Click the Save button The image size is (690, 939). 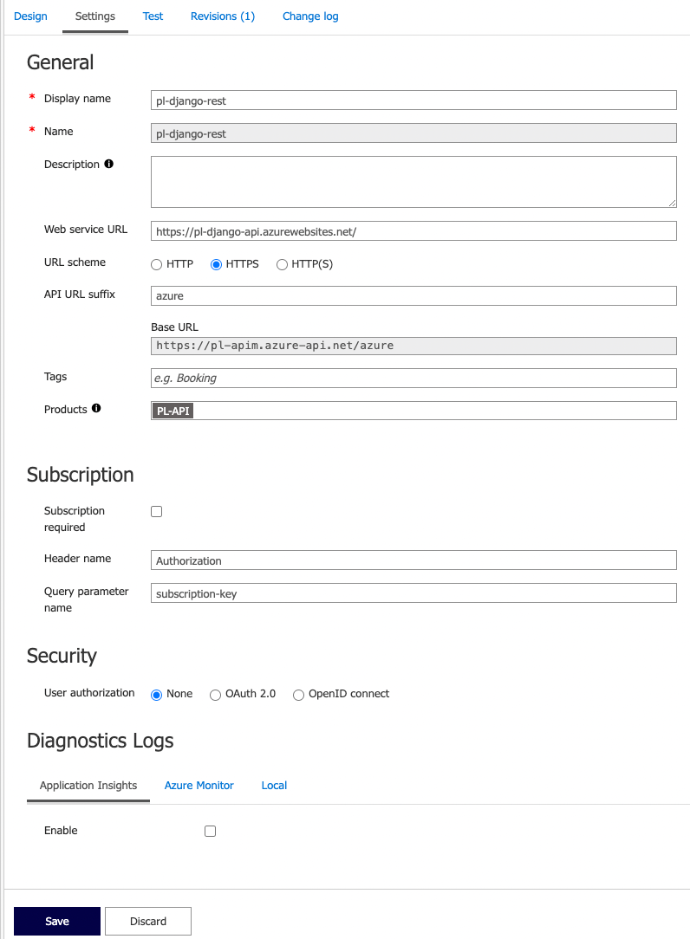point(57,921)
